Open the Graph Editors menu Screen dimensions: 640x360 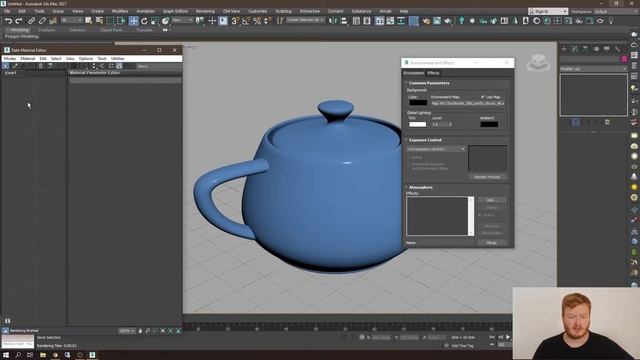pos(176,11)
